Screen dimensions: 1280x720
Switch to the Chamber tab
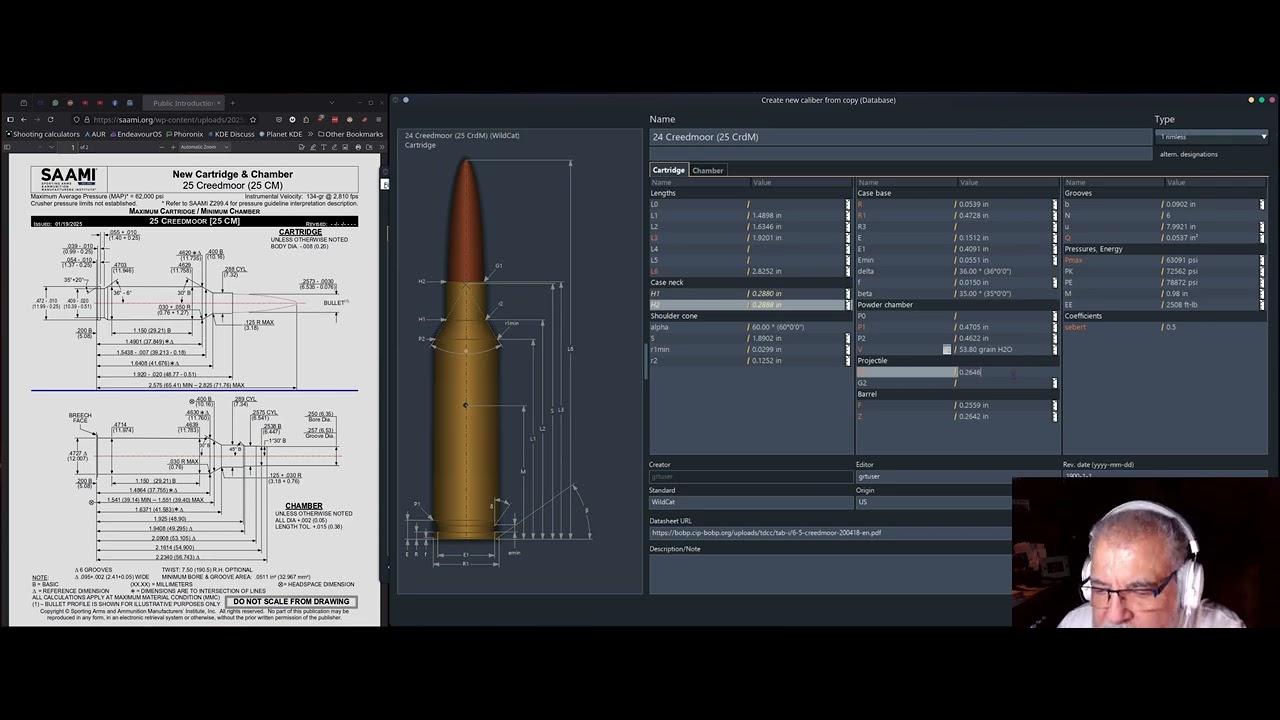[x=707, y=170]
